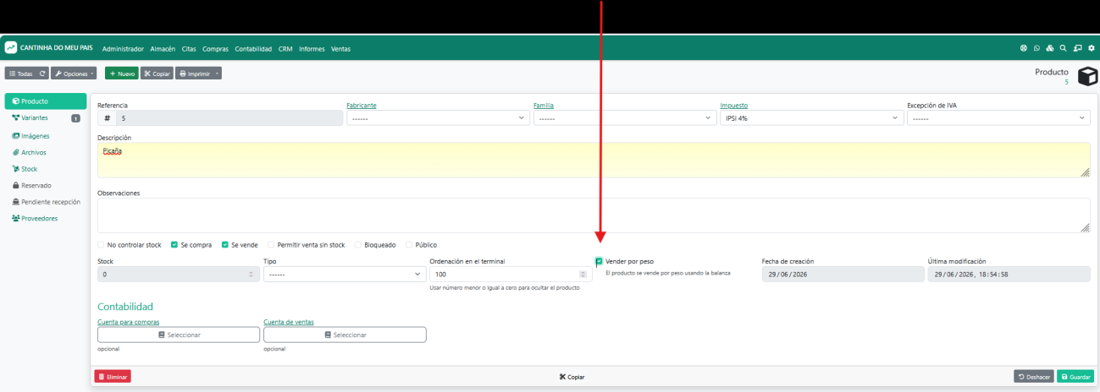Uncheck the Se compra checkbox
The height and width of the screenshot is (392, 1100).
175,245
